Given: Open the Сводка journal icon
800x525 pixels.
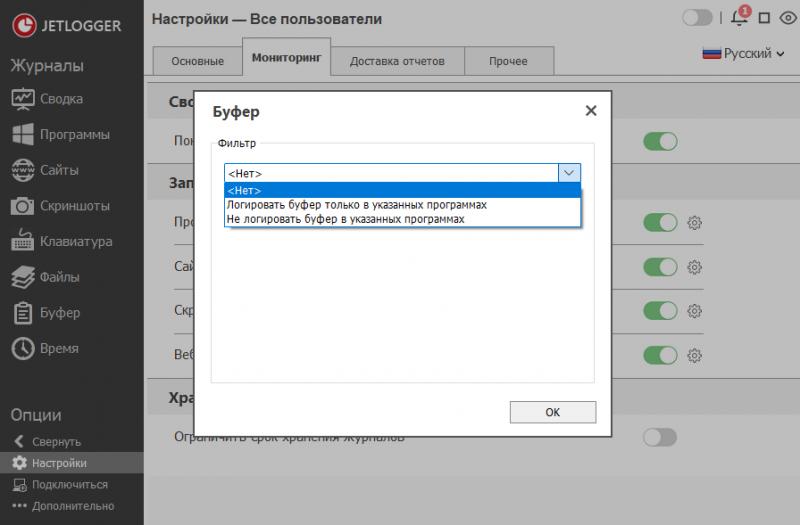Looking at the screenshot, I should pyautogui.click(x=23, y=99).
